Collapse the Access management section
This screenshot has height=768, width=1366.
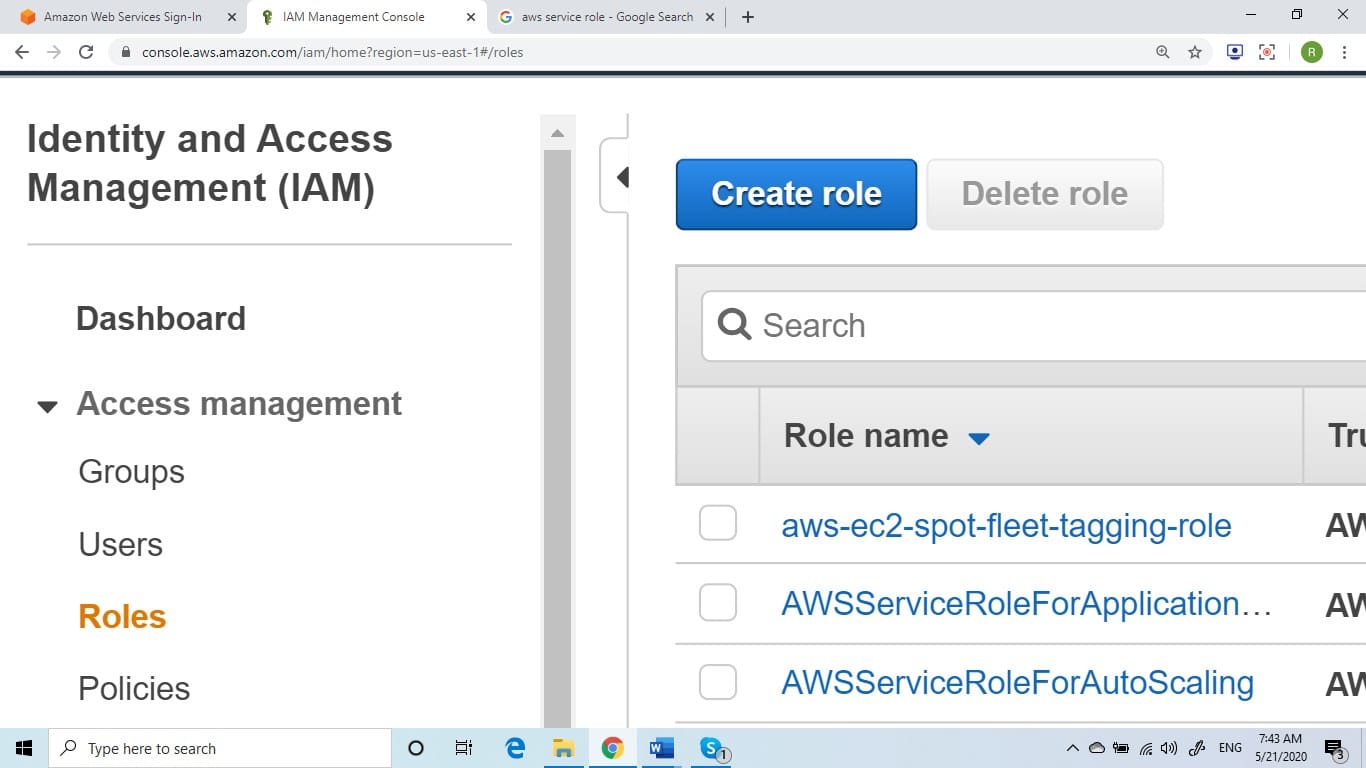(x=47, y=406)
